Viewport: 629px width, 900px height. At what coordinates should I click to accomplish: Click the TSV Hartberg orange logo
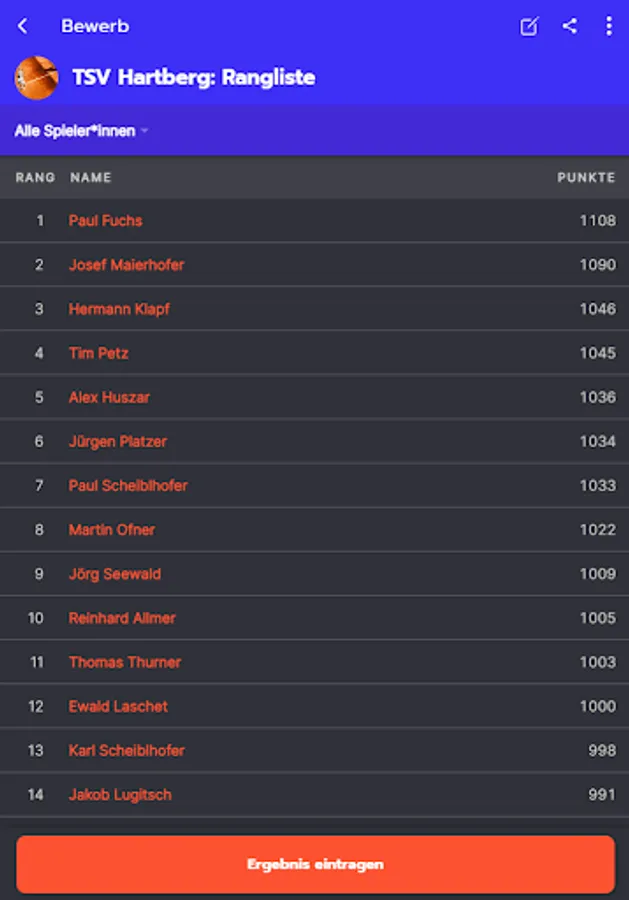click(x=36, y=77)
